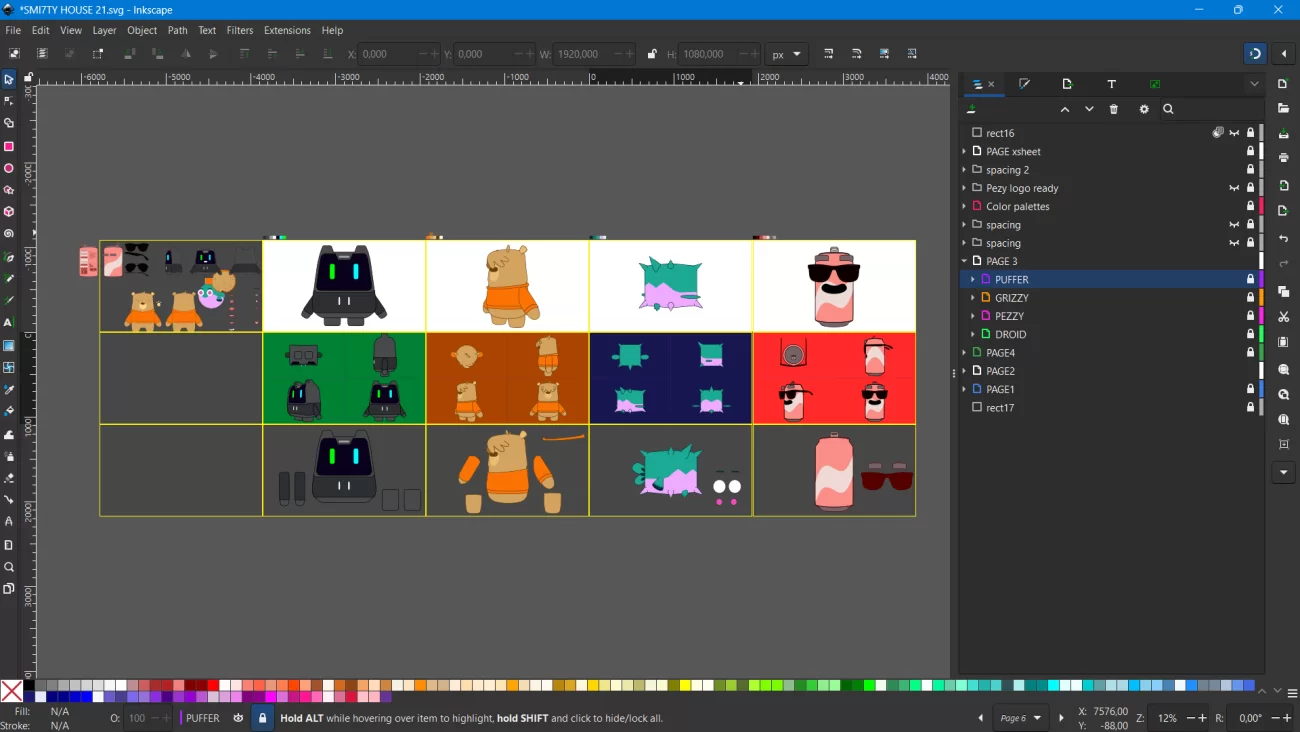Screen dimensions: 1300x732
Task: Select the Spiral tool
Action: click(9, 234)
